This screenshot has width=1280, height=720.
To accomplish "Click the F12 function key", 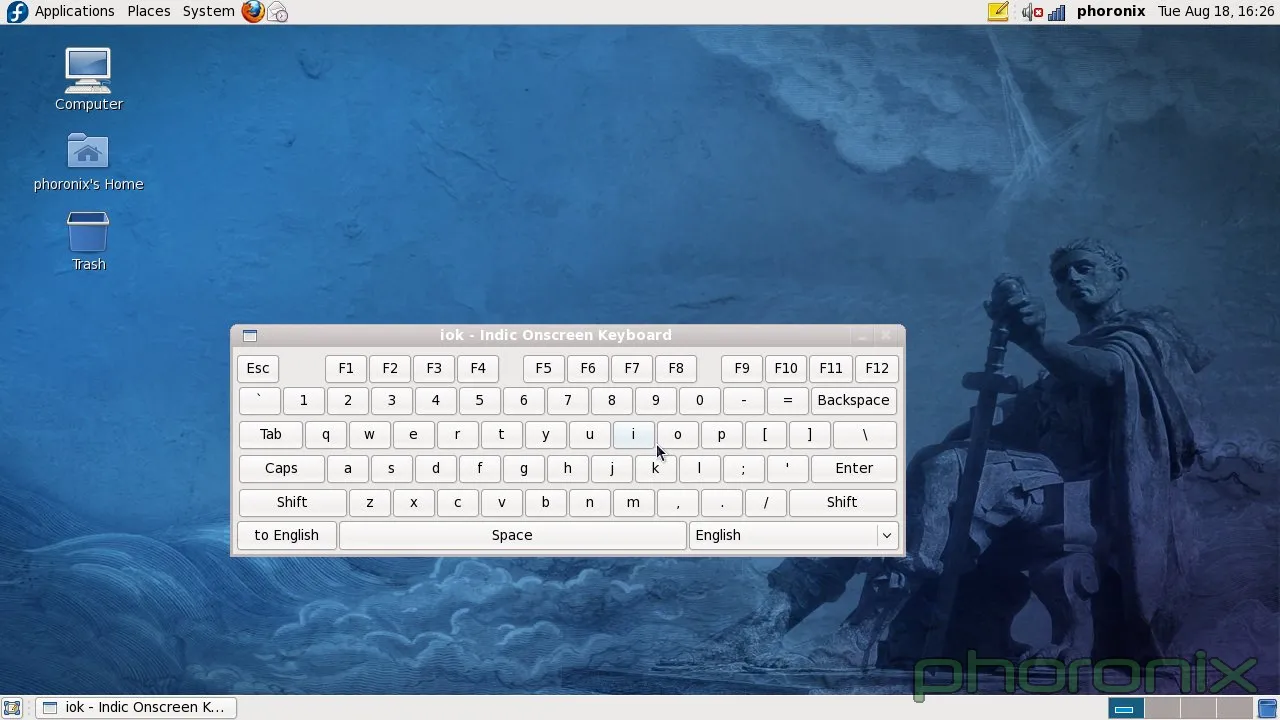I will [x=877, y=368].
